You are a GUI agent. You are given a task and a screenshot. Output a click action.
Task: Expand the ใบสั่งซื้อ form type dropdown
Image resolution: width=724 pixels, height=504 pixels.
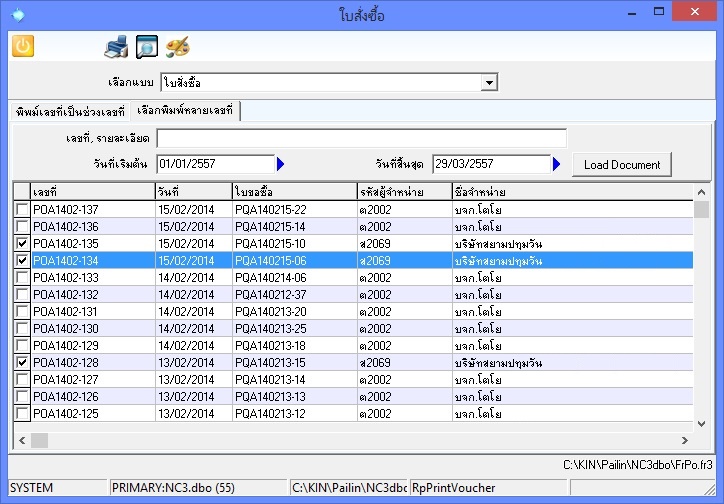489,82
